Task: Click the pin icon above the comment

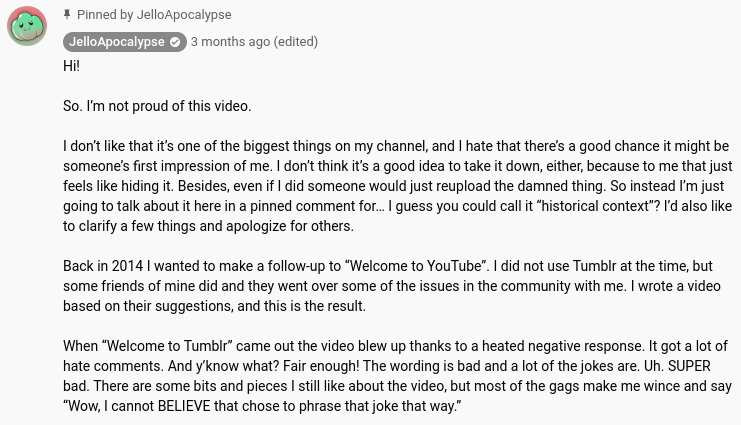Action: (x=67, y=15)
